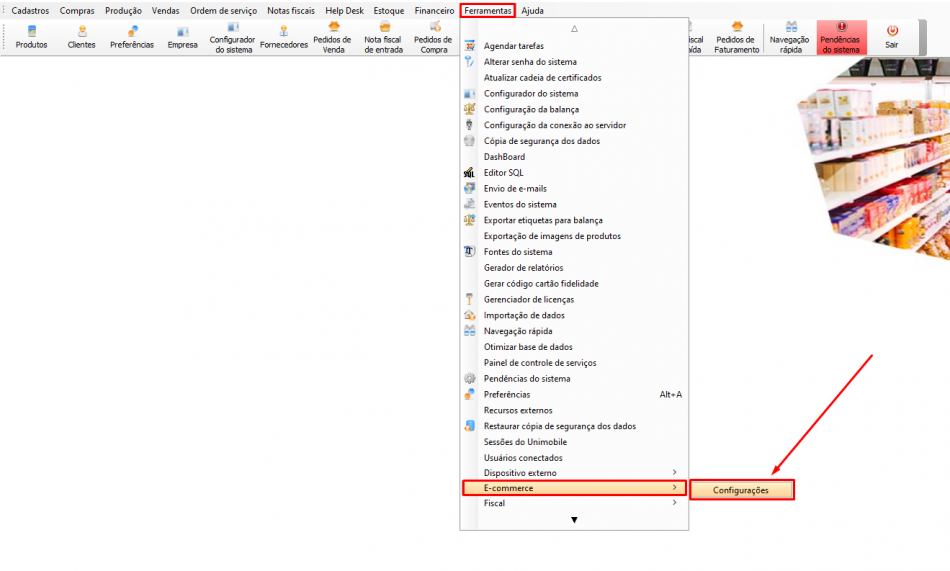Open Nota fiscal de entrada icon
The image size is (950, 571).
[x=383, y=37]
